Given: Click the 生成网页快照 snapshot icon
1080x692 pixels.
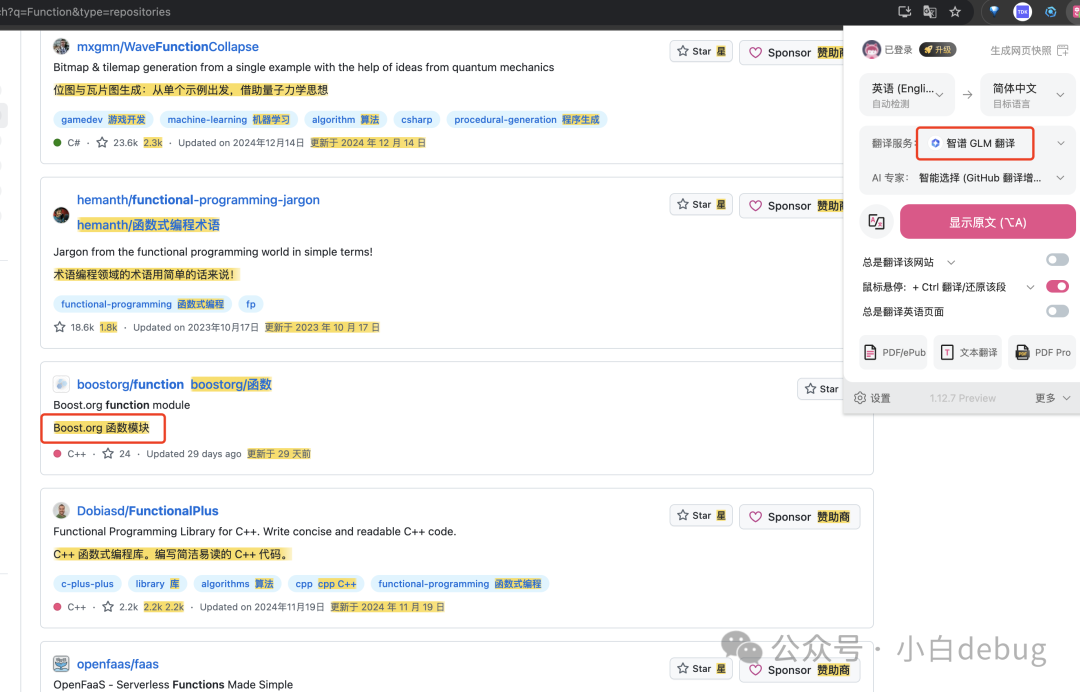Looking at the screenshot, I should pyautogui.click(x=1062, y=50).
